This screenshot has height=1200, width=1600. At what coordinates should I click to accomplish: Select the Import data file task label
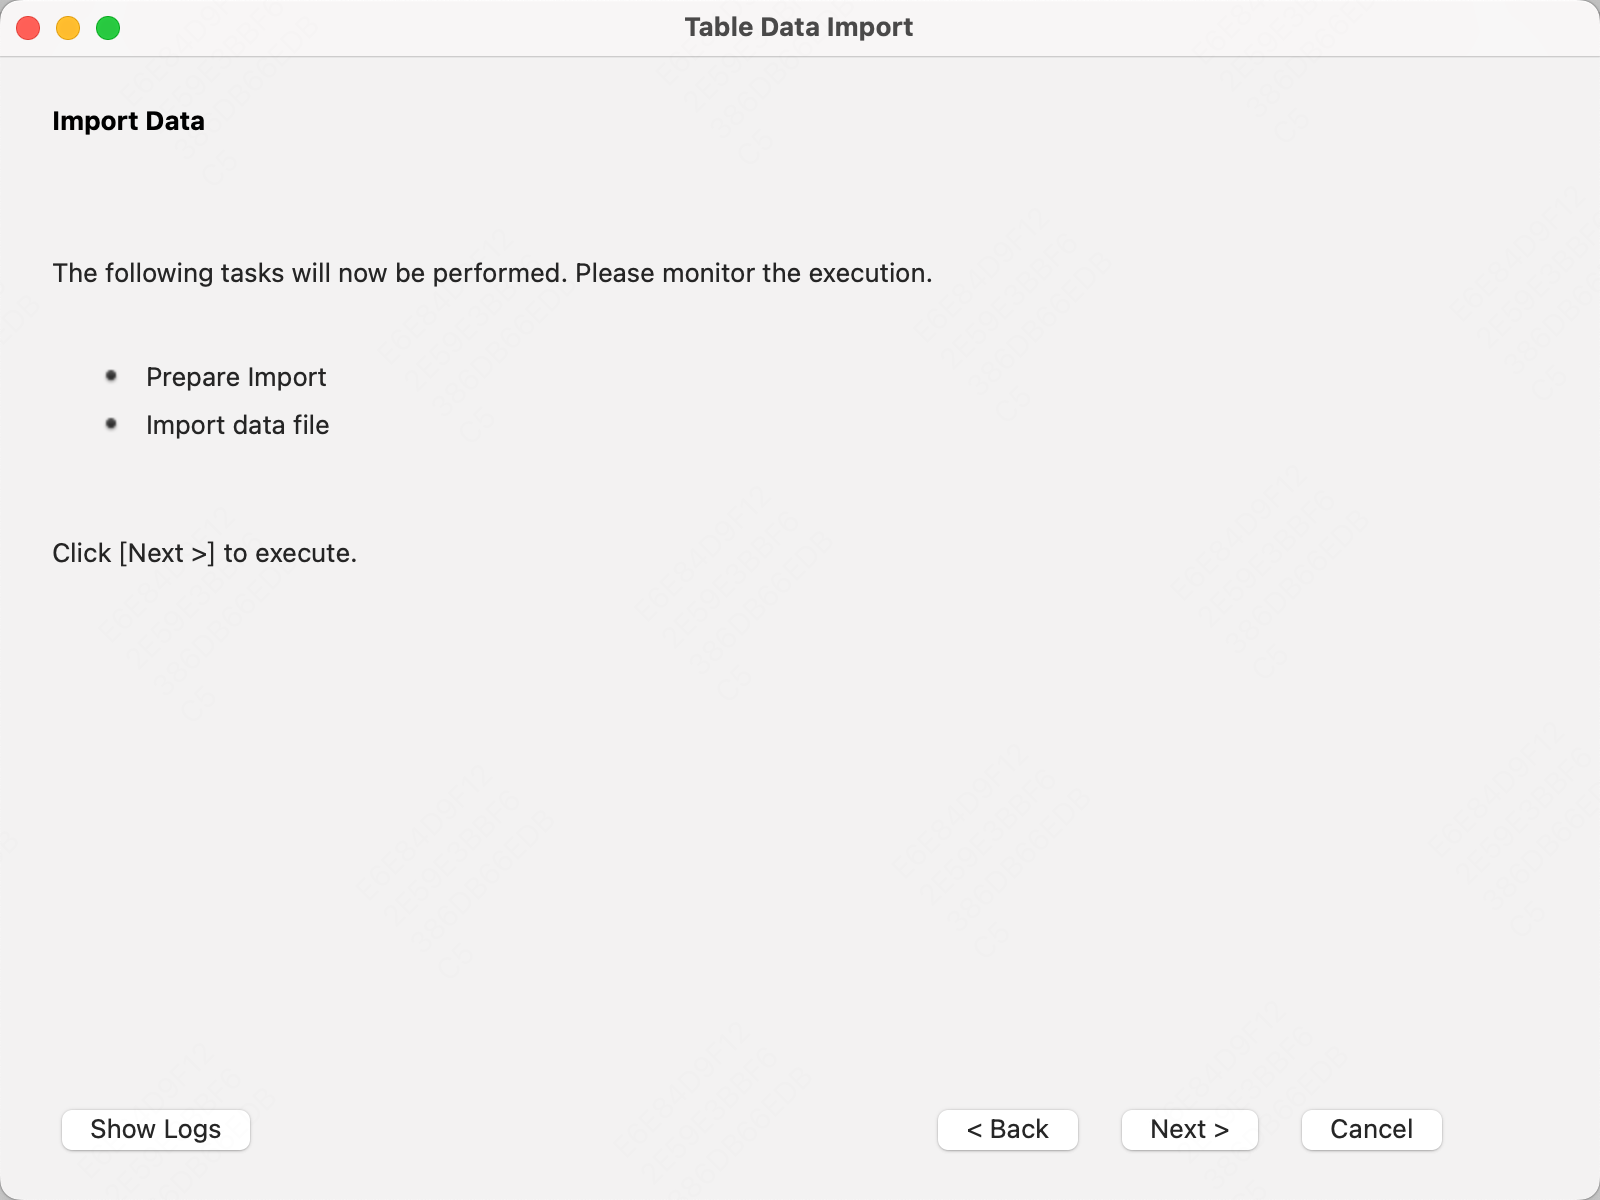point(237,425)
